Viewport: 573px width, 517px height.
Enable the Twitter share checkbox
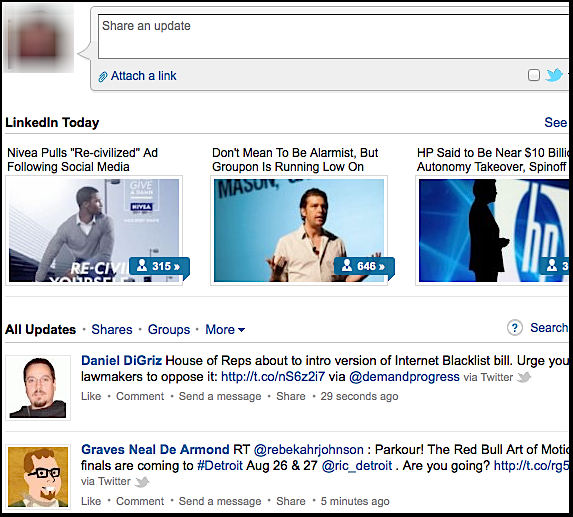coord(534,75)
